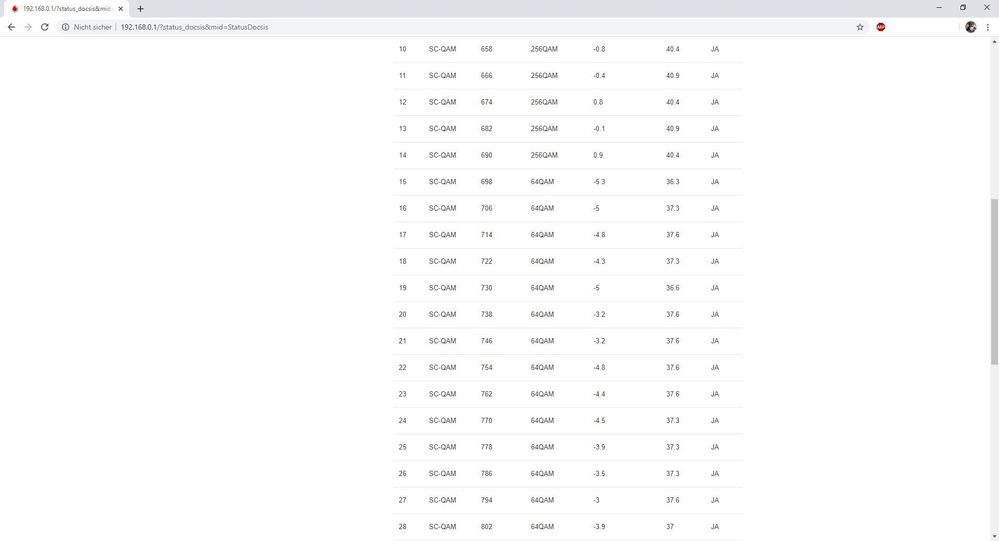The height and width of the screenshot is (541, 999).
Task: Click power level -5.3 in row 15
Action: [599, 182]
